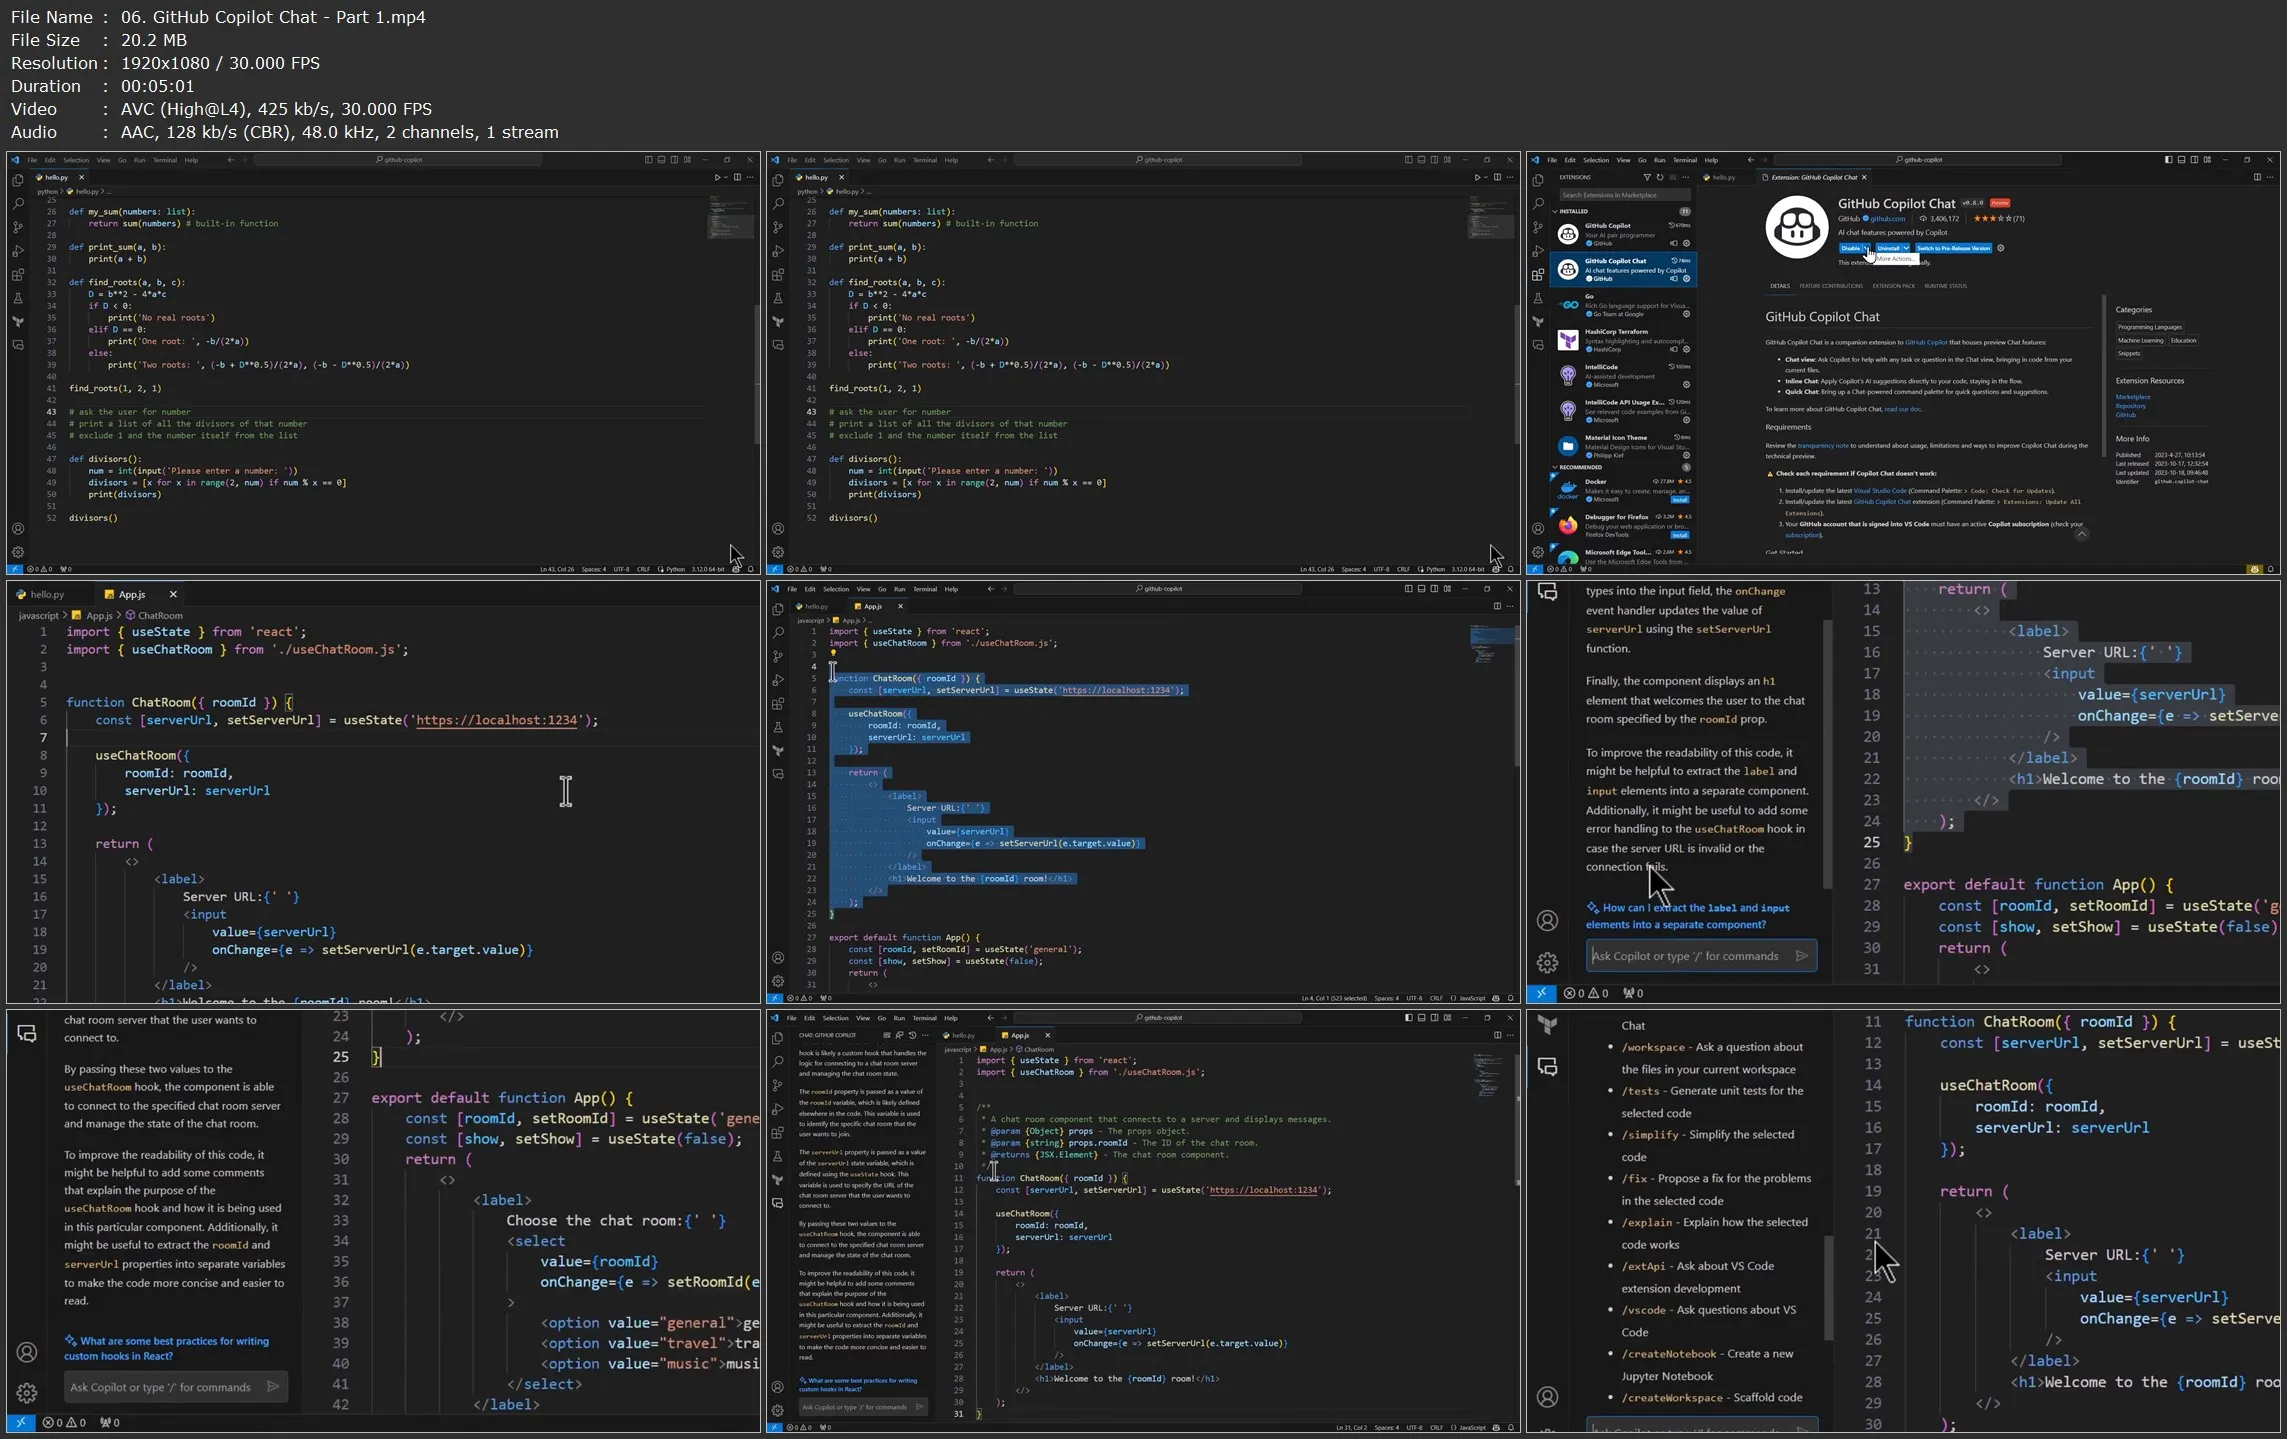Click minimap in the selected-code frame
The width and height of the screenshot is (2287, 1439).
coord(1491,643)
